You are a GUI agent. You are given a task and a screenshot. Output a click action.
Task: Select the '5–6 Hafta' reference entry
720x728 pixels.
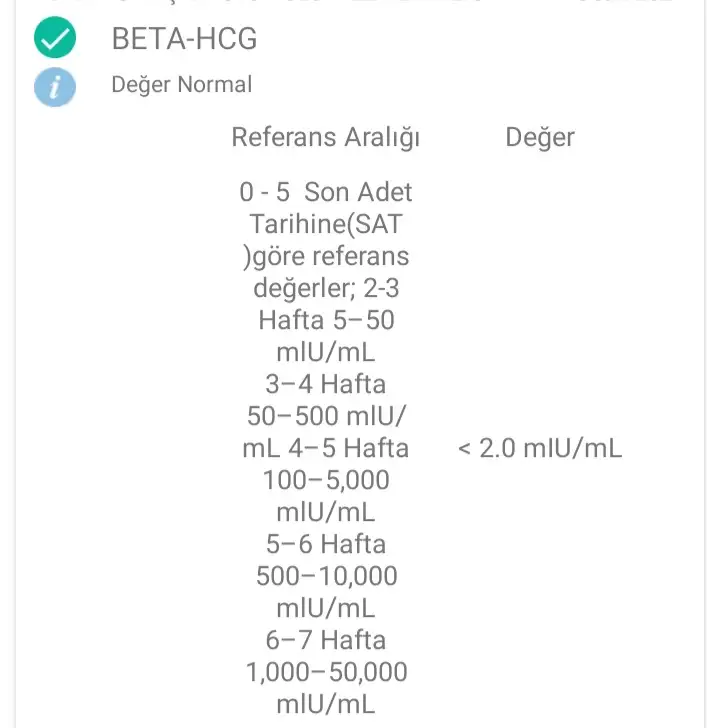[326, 544]
